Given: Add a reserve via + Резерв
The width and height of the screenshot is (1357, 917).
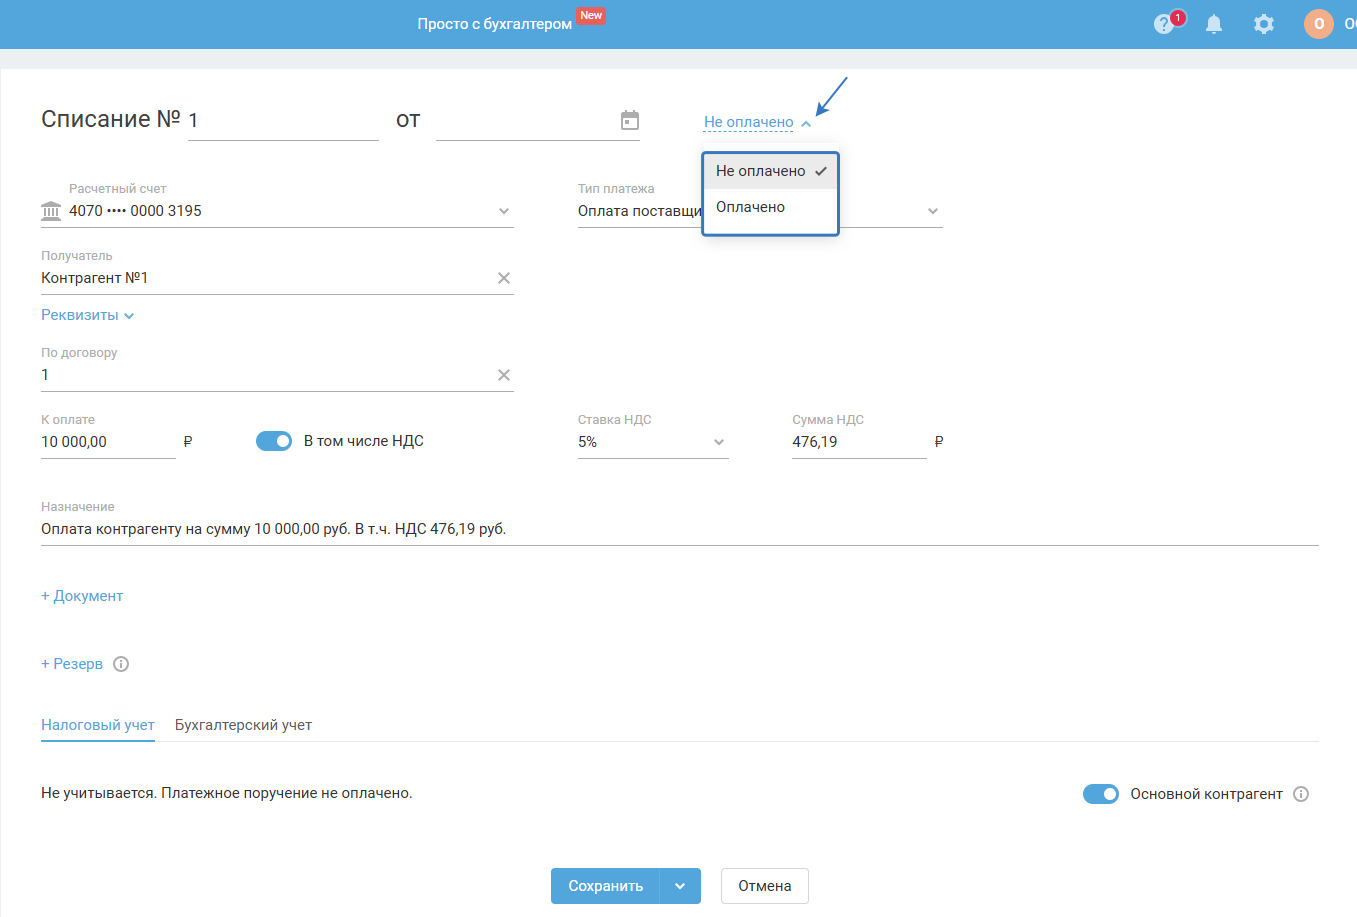Looking at the screenshot, I should click(72, 664).
